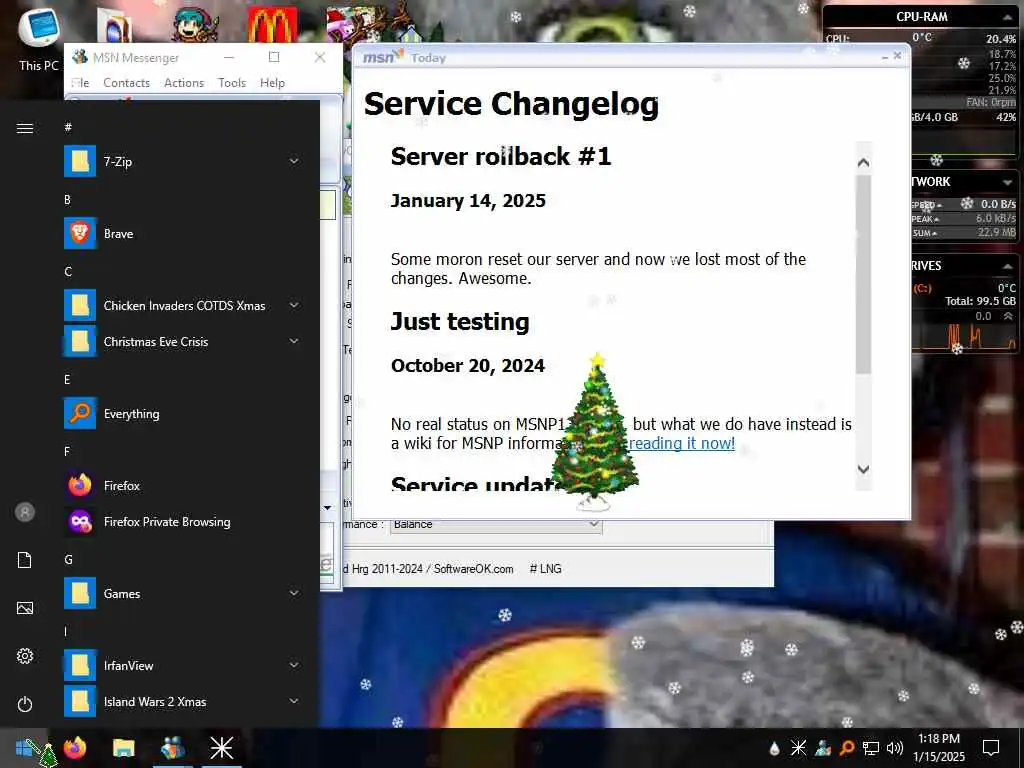Image resolution: width=1024 pixels, height=768 pixels.
Task: Open the volume control in the tray
Action: 895,748
